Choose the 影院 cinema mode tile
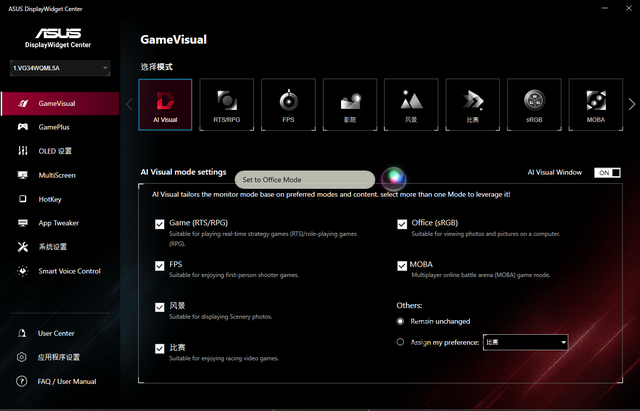Image resolution: width=640 pixels, height=411 pixels. 350,104
